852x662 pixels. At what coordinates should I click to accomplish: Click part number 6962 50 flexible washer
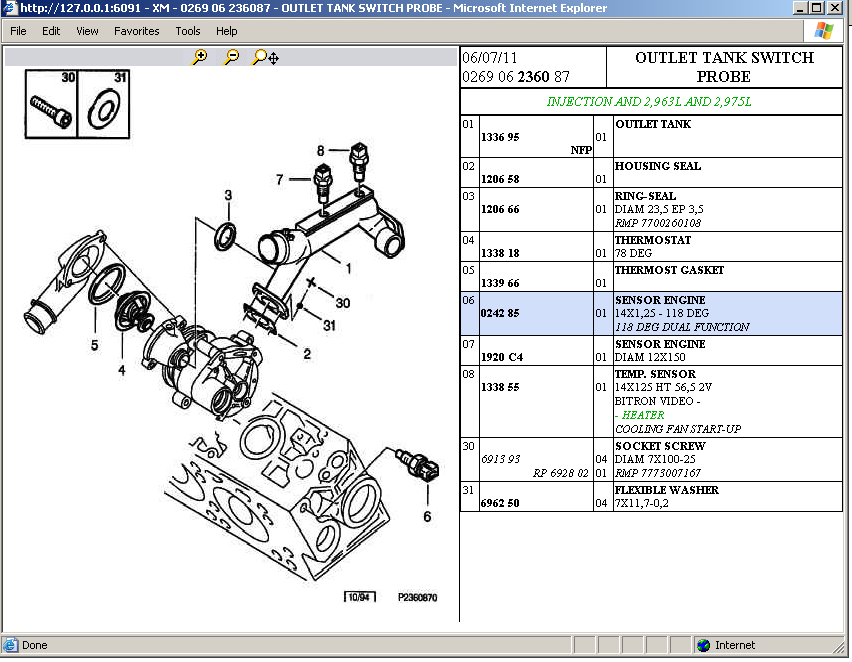coord(500,503)
